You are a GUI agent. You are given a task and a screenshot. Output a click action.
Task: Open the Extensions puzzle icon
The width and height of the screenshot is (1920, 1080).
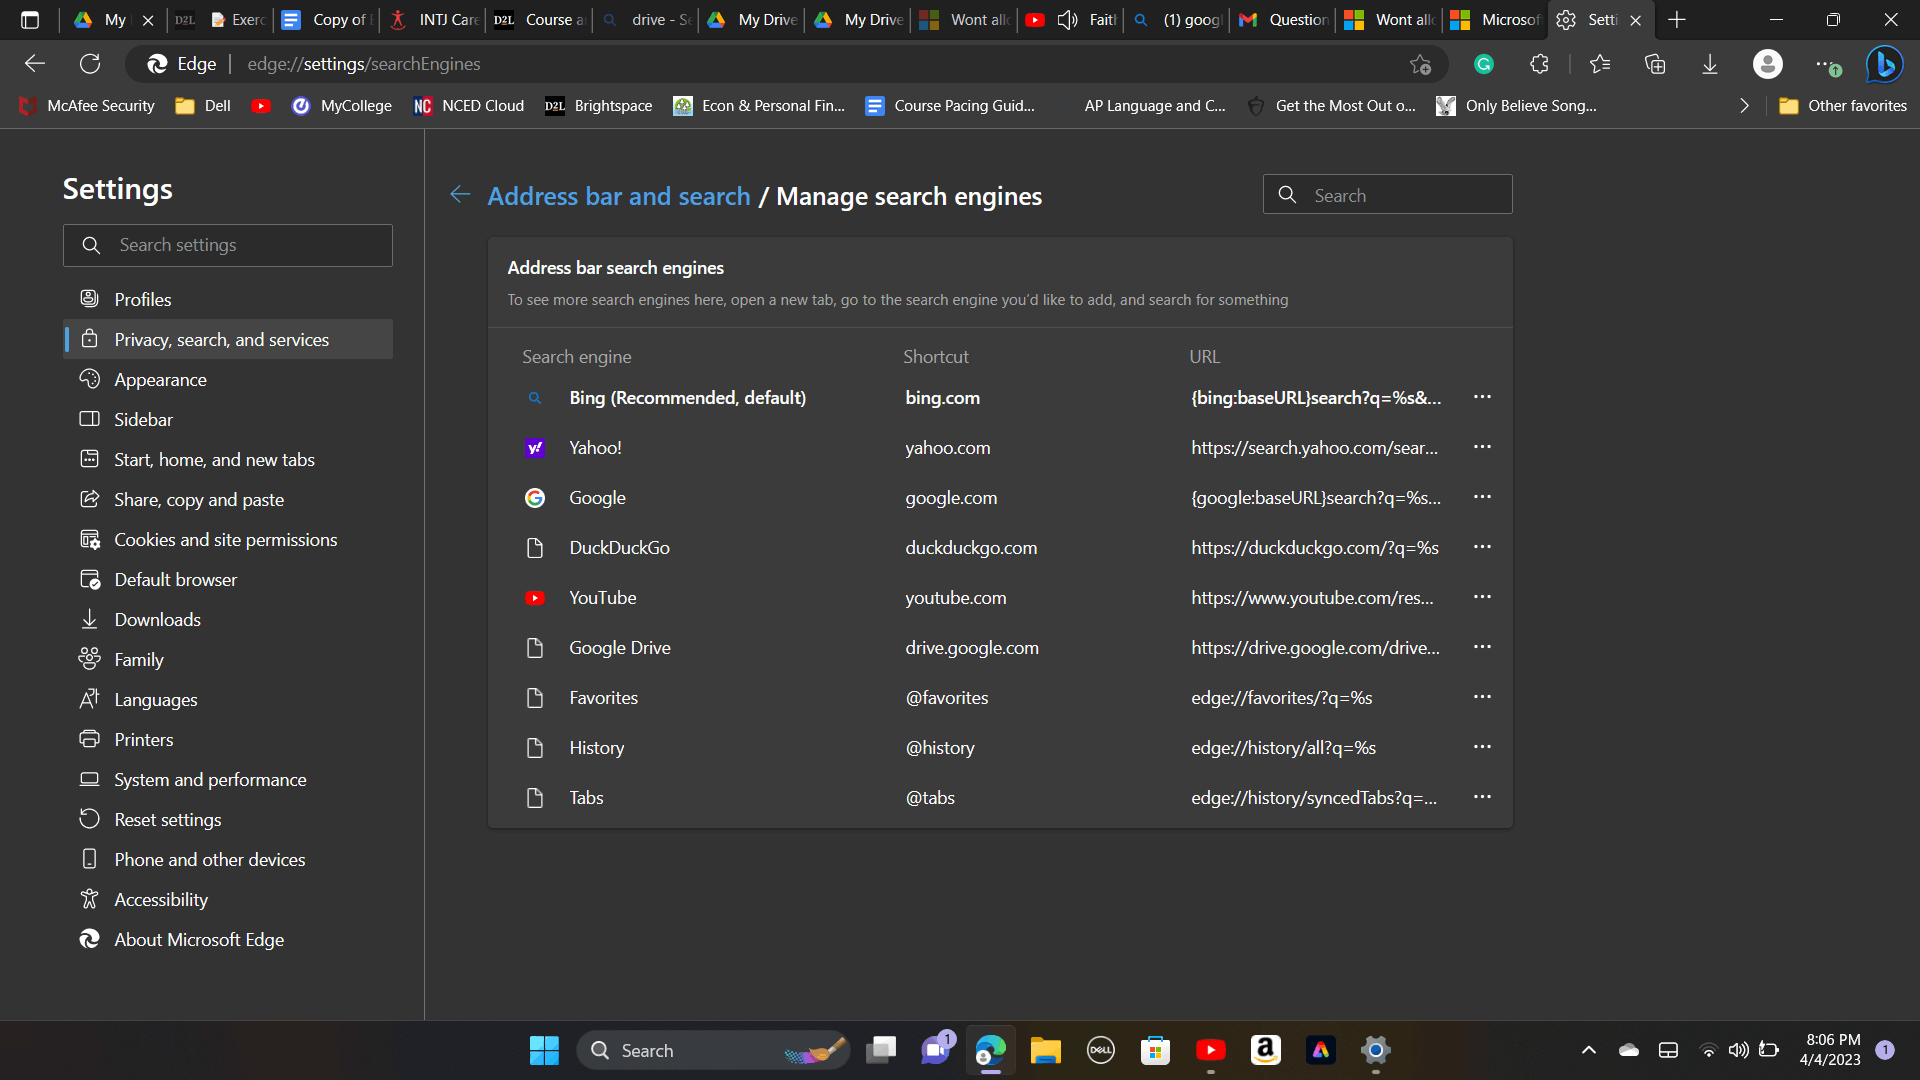[1539, 64]
